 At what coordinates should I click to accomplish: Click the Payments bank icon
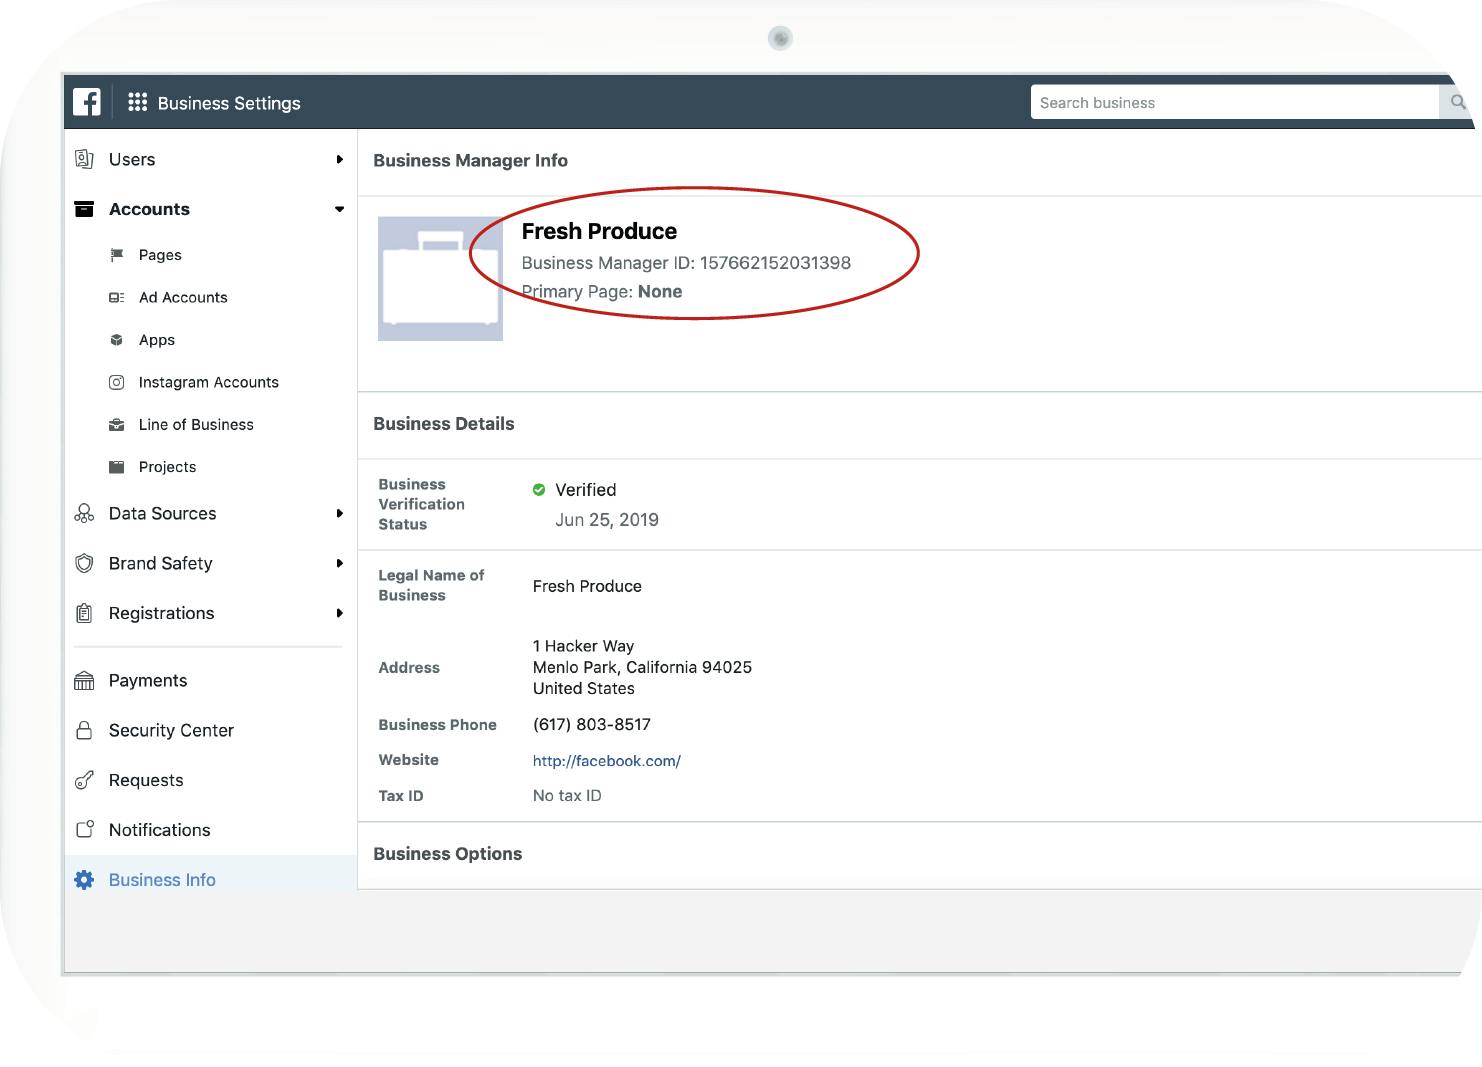[85, 681]
